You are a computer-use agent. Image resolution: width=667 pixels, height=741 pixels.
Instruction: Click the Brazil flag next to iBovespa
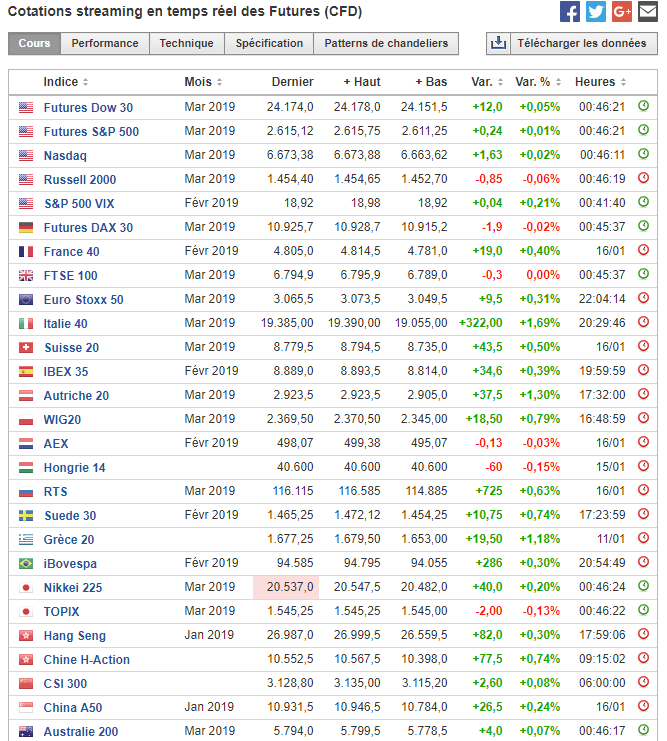26,563
